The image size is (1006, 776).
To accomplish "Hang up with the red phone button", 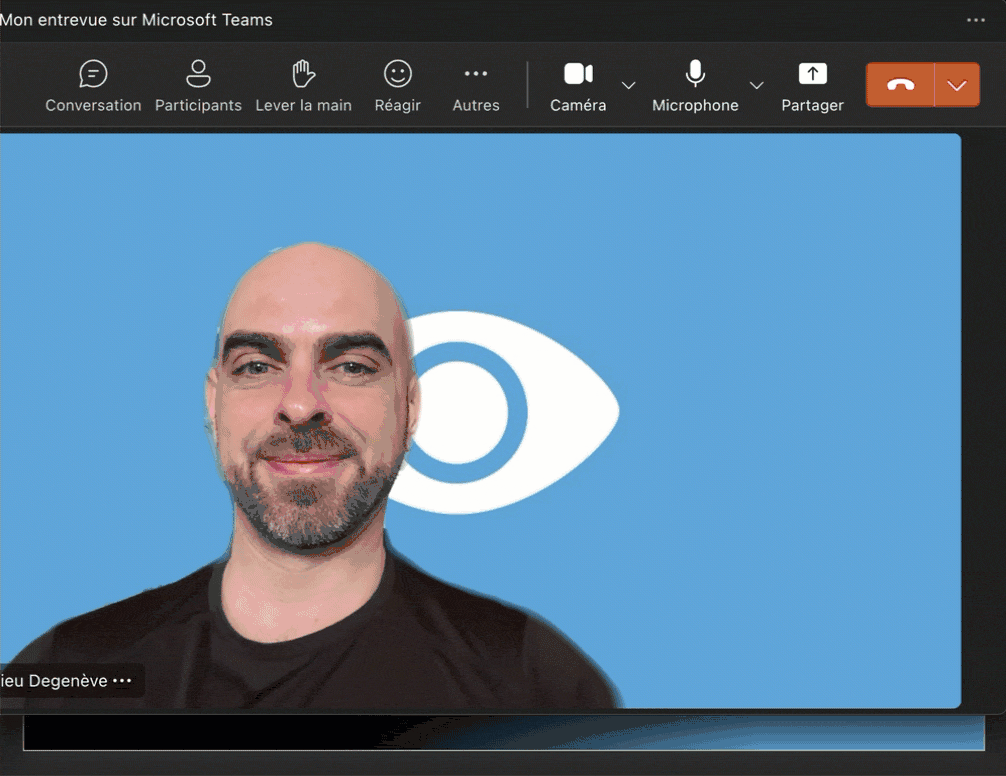I will (900, 85).
